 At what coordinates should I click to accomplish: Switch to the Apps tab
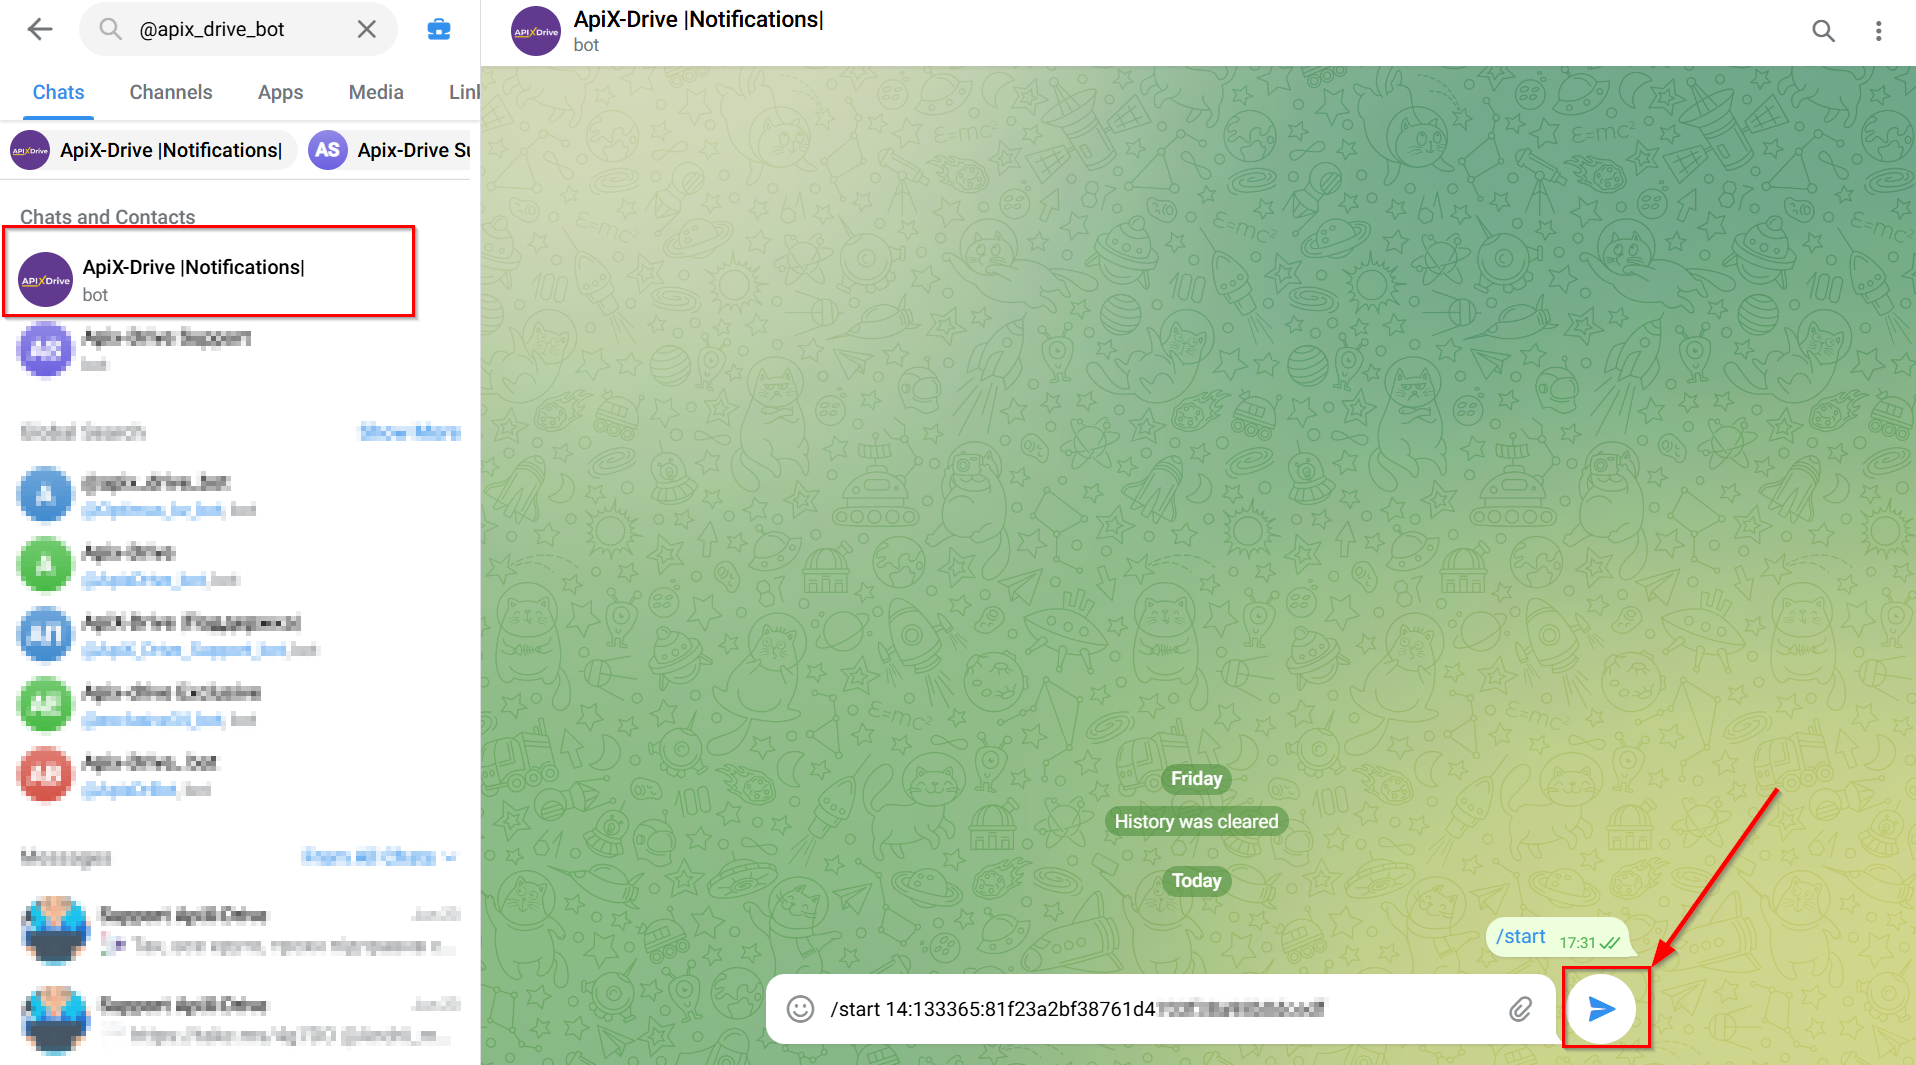coord(280,92)
